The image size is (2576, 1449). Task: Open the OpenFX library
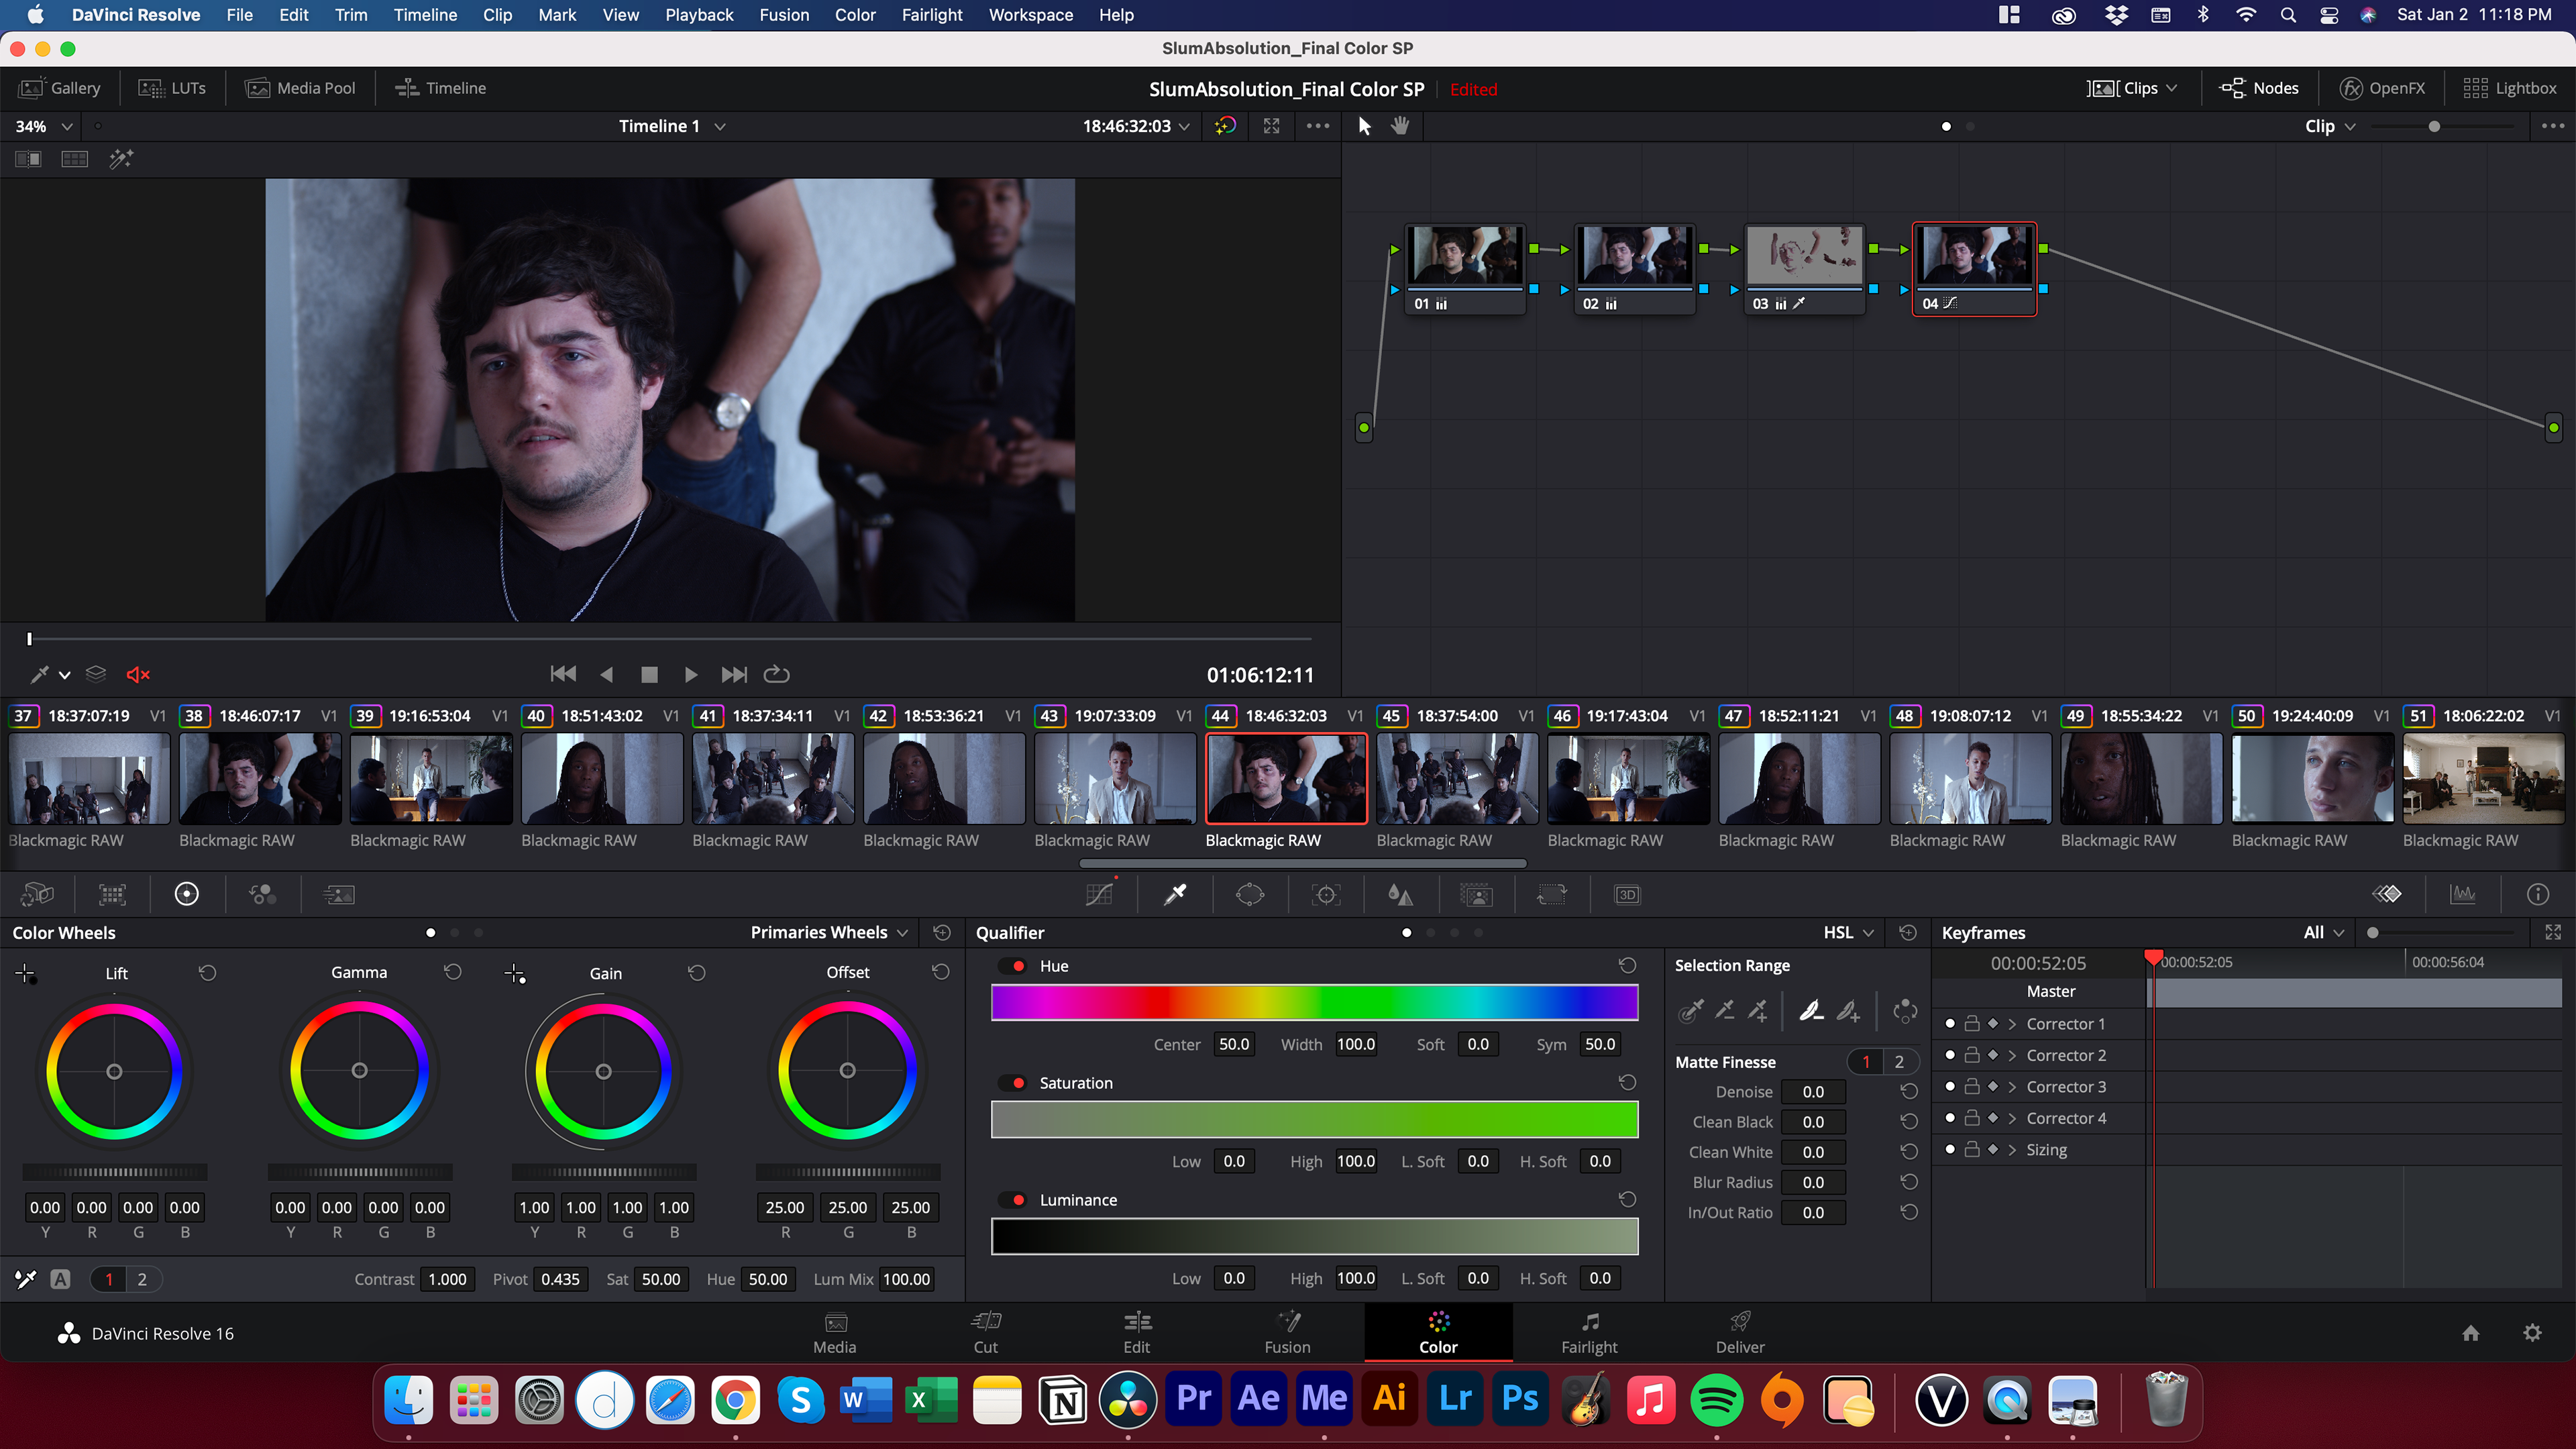click(2383, 88)
